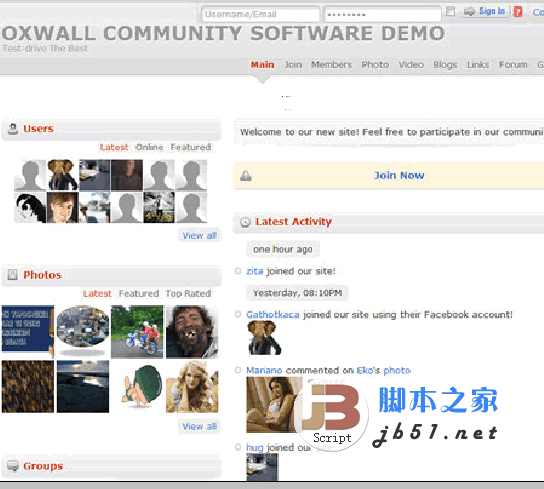Show Latest photos

click(x=97, y=294)
